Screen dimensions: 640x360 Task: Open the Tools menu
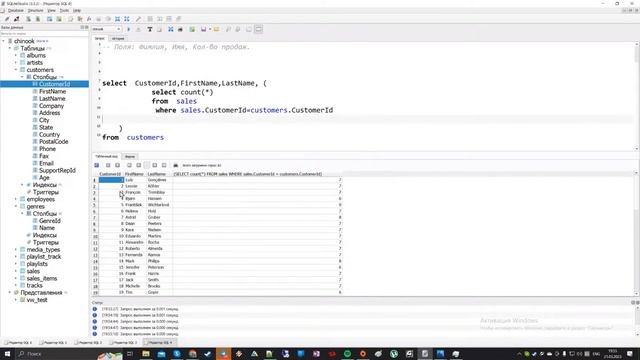(x=64, y=10)
